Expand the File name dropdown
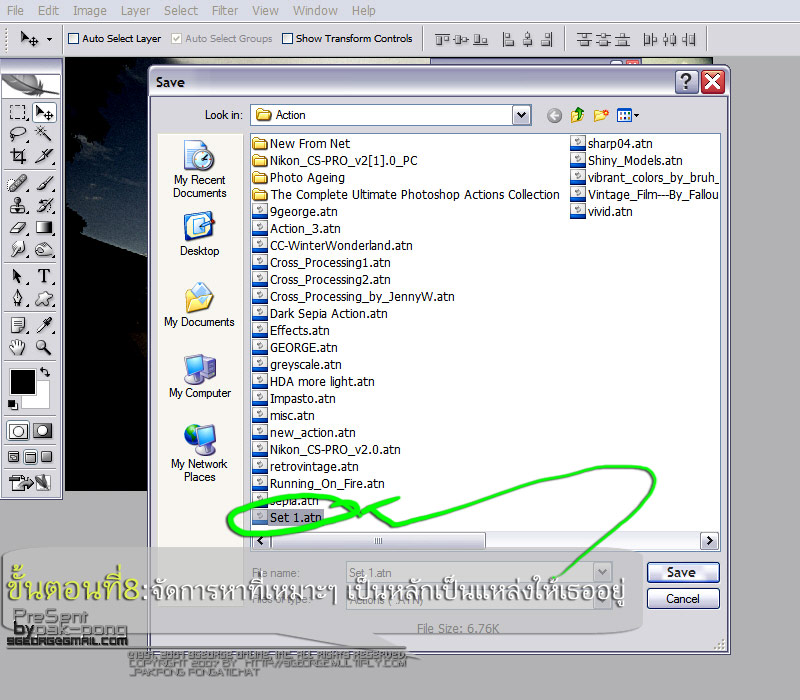The width and height of the screenshot is (800, 700). coord(602,572)
